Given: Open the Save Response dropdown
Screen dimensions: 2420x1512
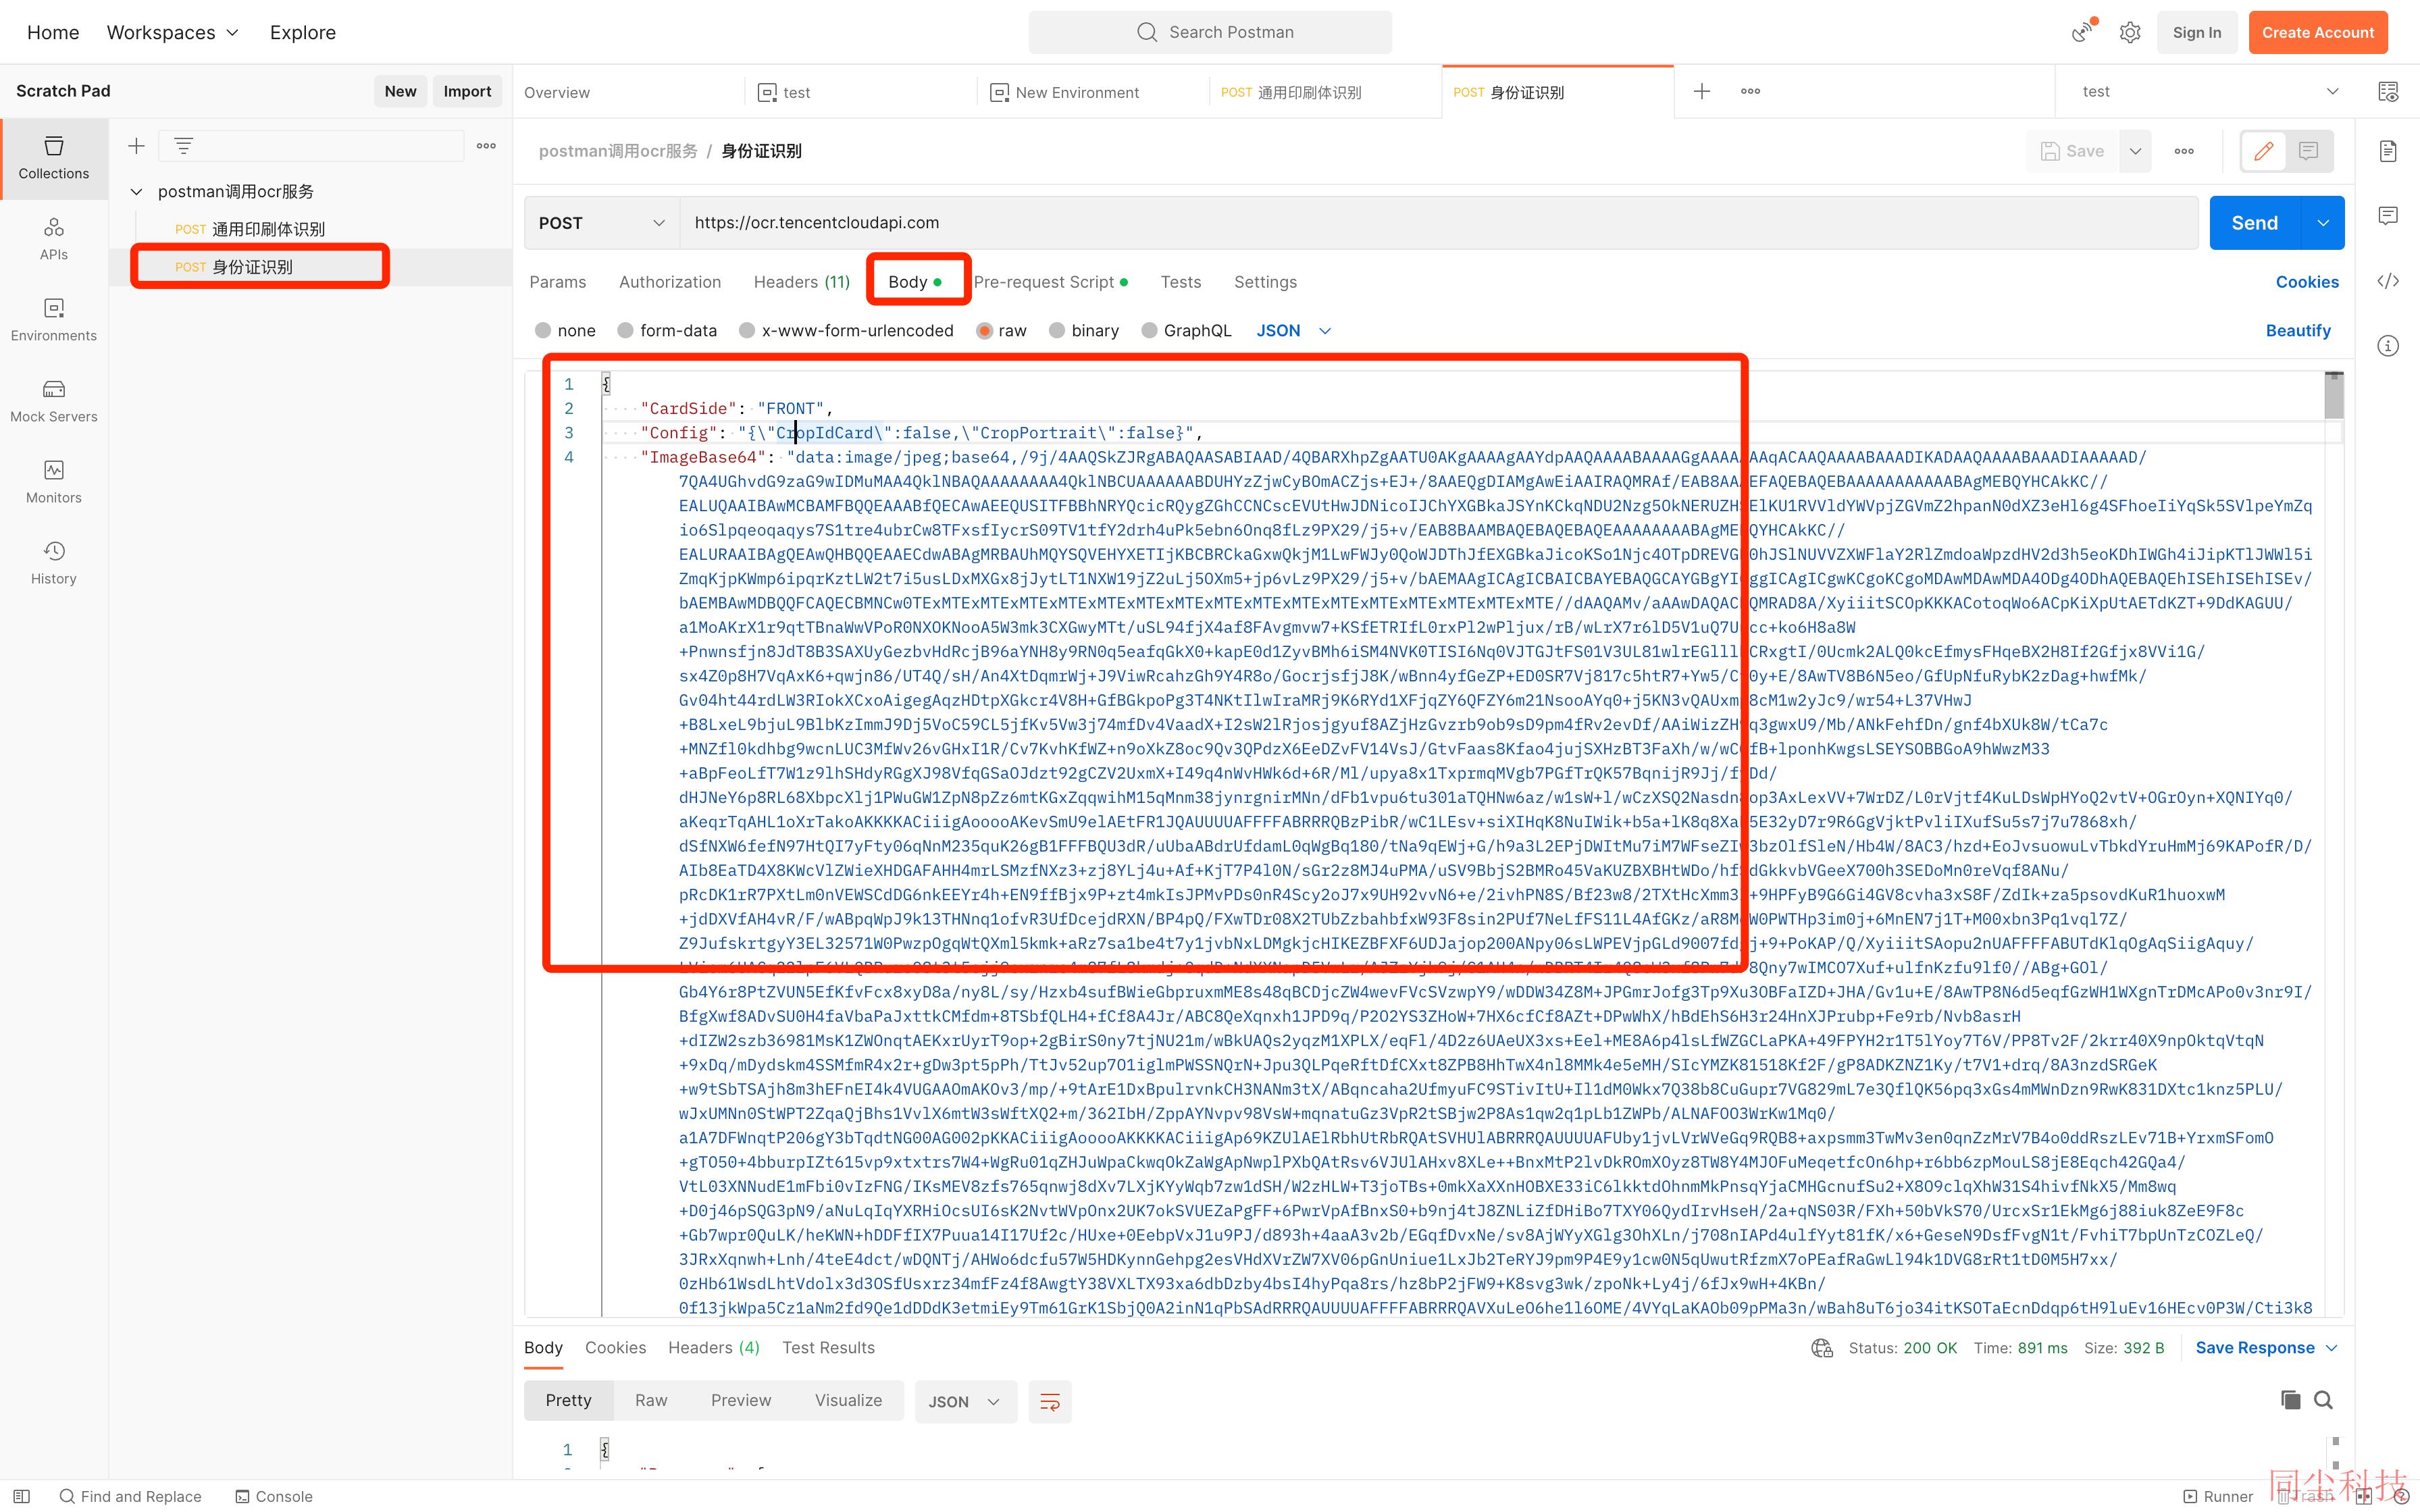Looking at the screenshot, I should coord(2266,1348).
